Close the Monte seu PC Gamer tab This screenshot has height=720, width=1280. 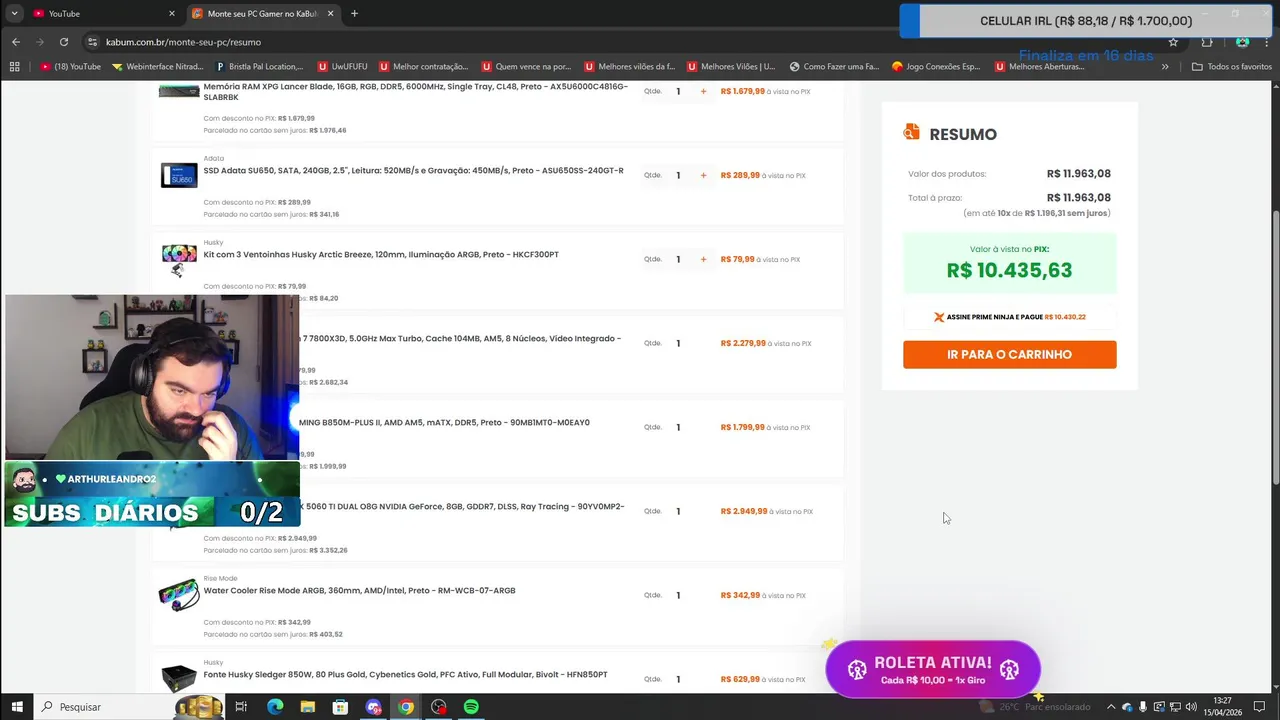click(x=331, y=14)
